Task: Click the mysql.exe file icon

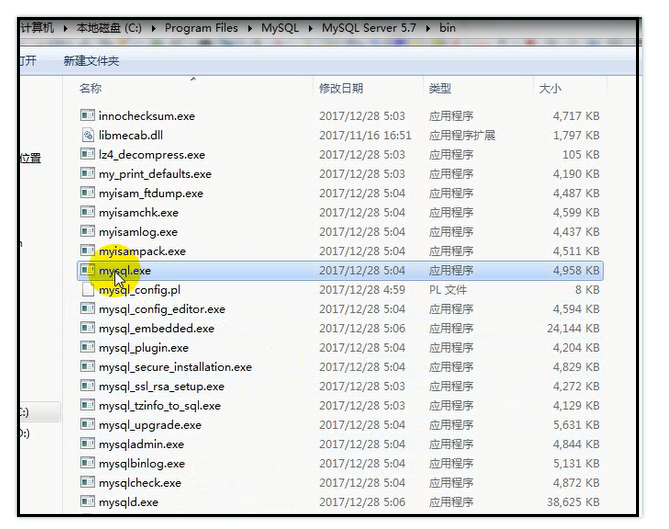Action: [x=87, y=270]
